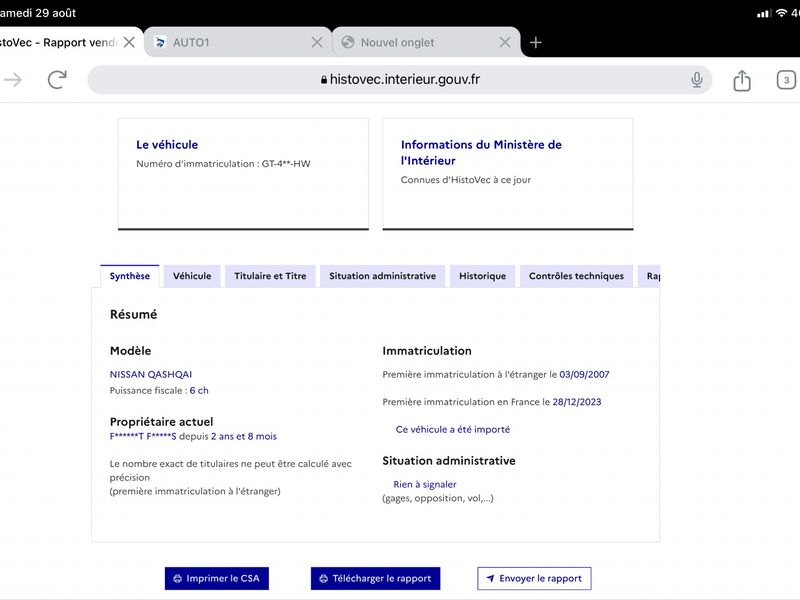Reload the page with the refresh icon
Screen dimensions: 800x600
click(57, 80)
